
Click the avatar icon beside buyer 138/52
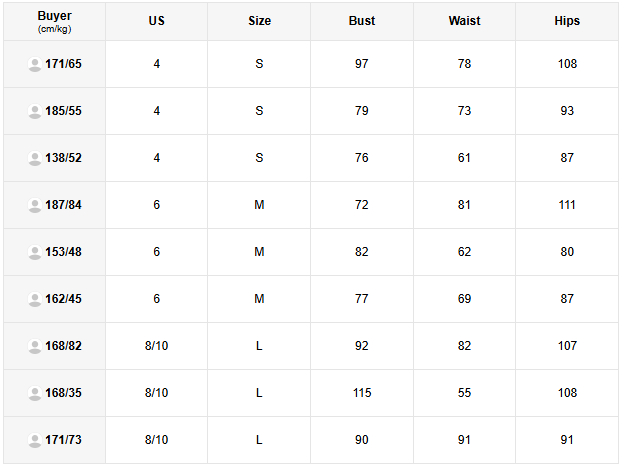pos(35,158)
